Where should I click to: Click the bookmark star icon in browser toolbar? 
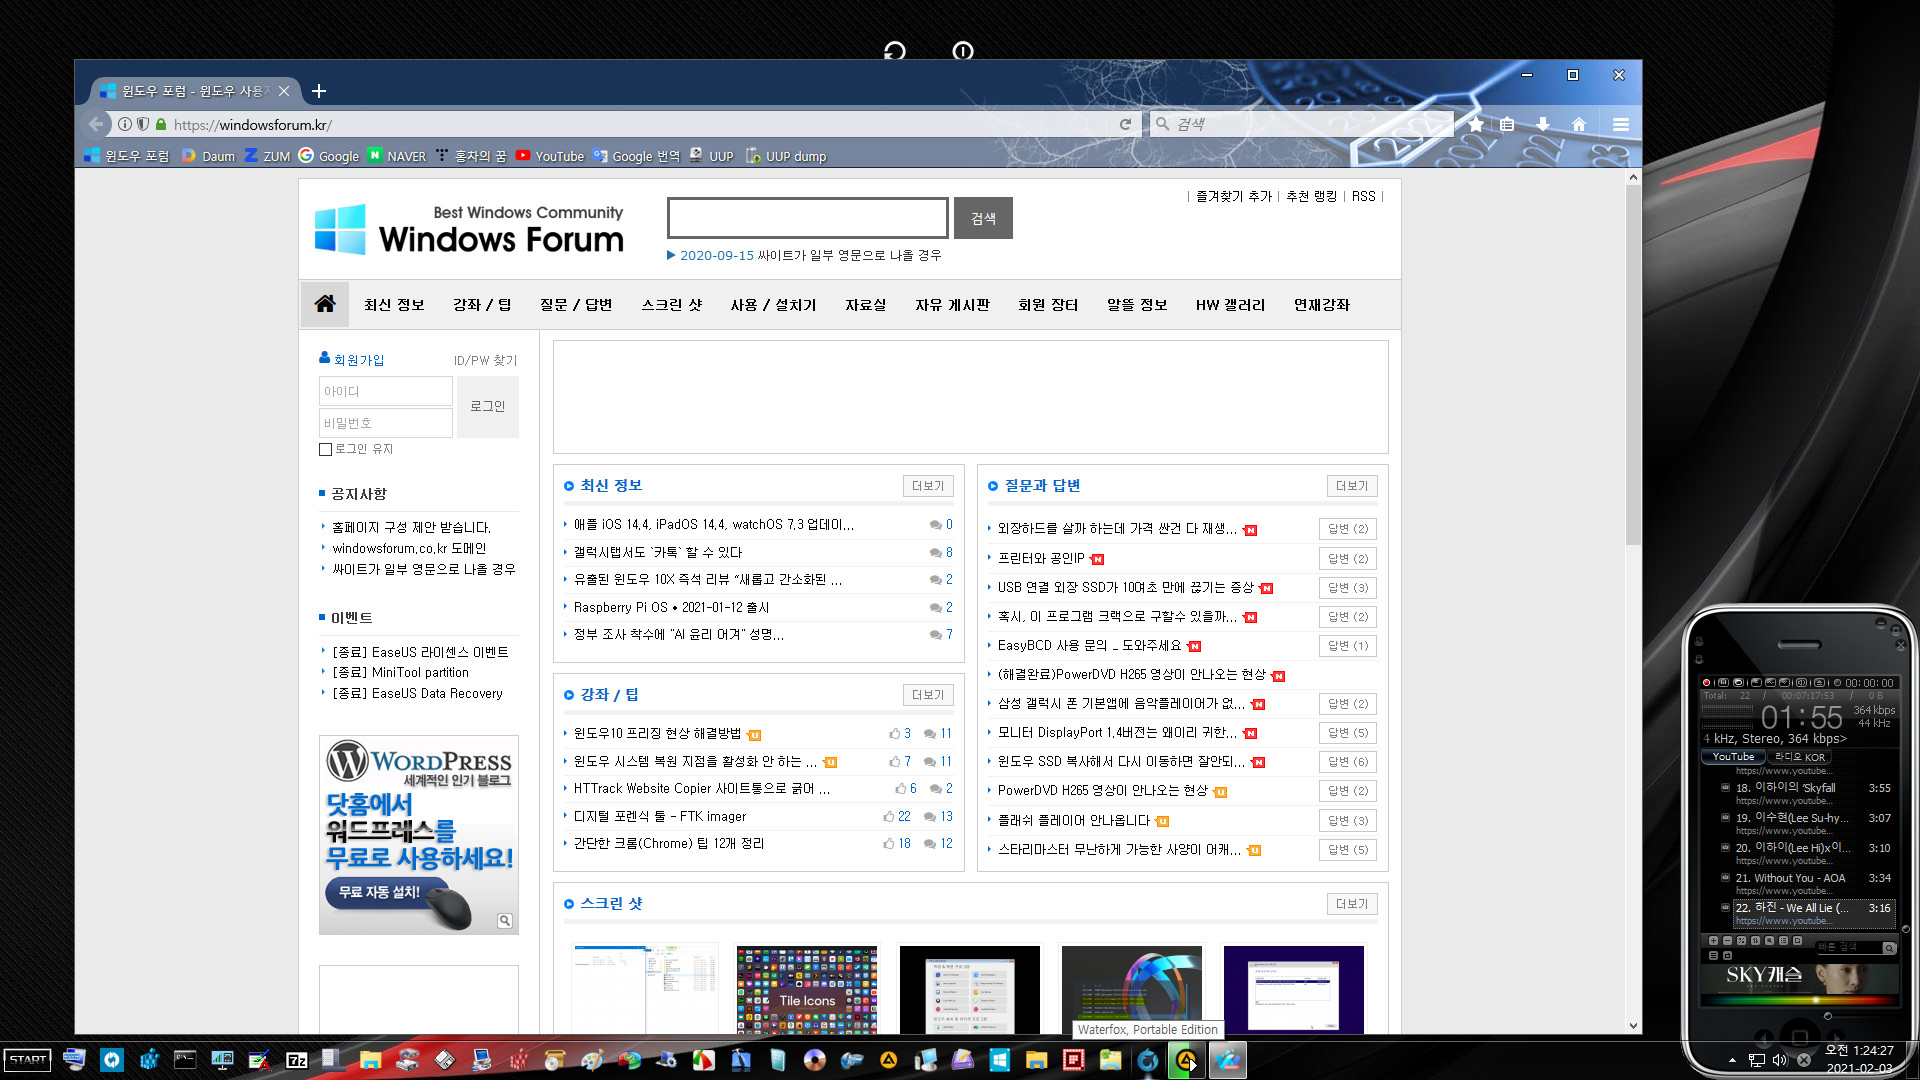point(1476,124)
